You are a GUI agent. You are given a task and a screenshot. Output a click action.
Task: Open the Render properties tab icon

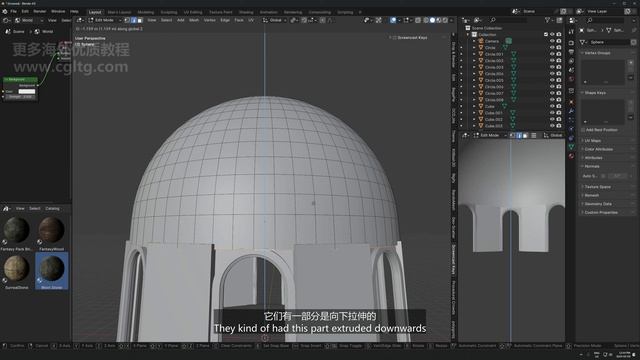(x=571, y=42)
